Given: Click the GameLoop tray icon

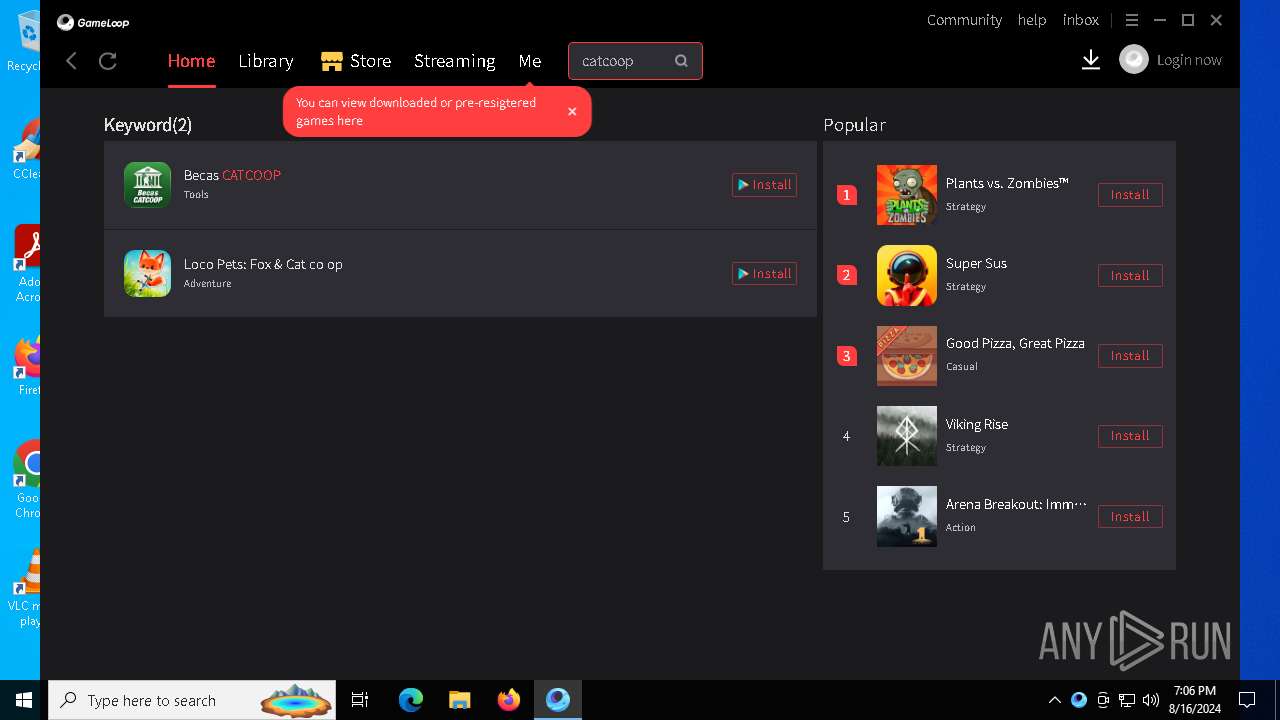Looking at the screenshot, I should tap(1079, 700).
